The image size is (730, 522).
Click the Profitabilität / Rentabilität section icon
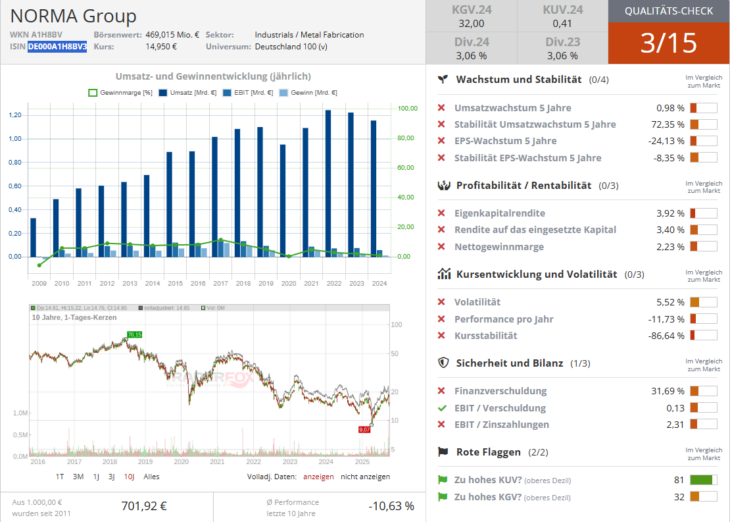coord(442,185)
